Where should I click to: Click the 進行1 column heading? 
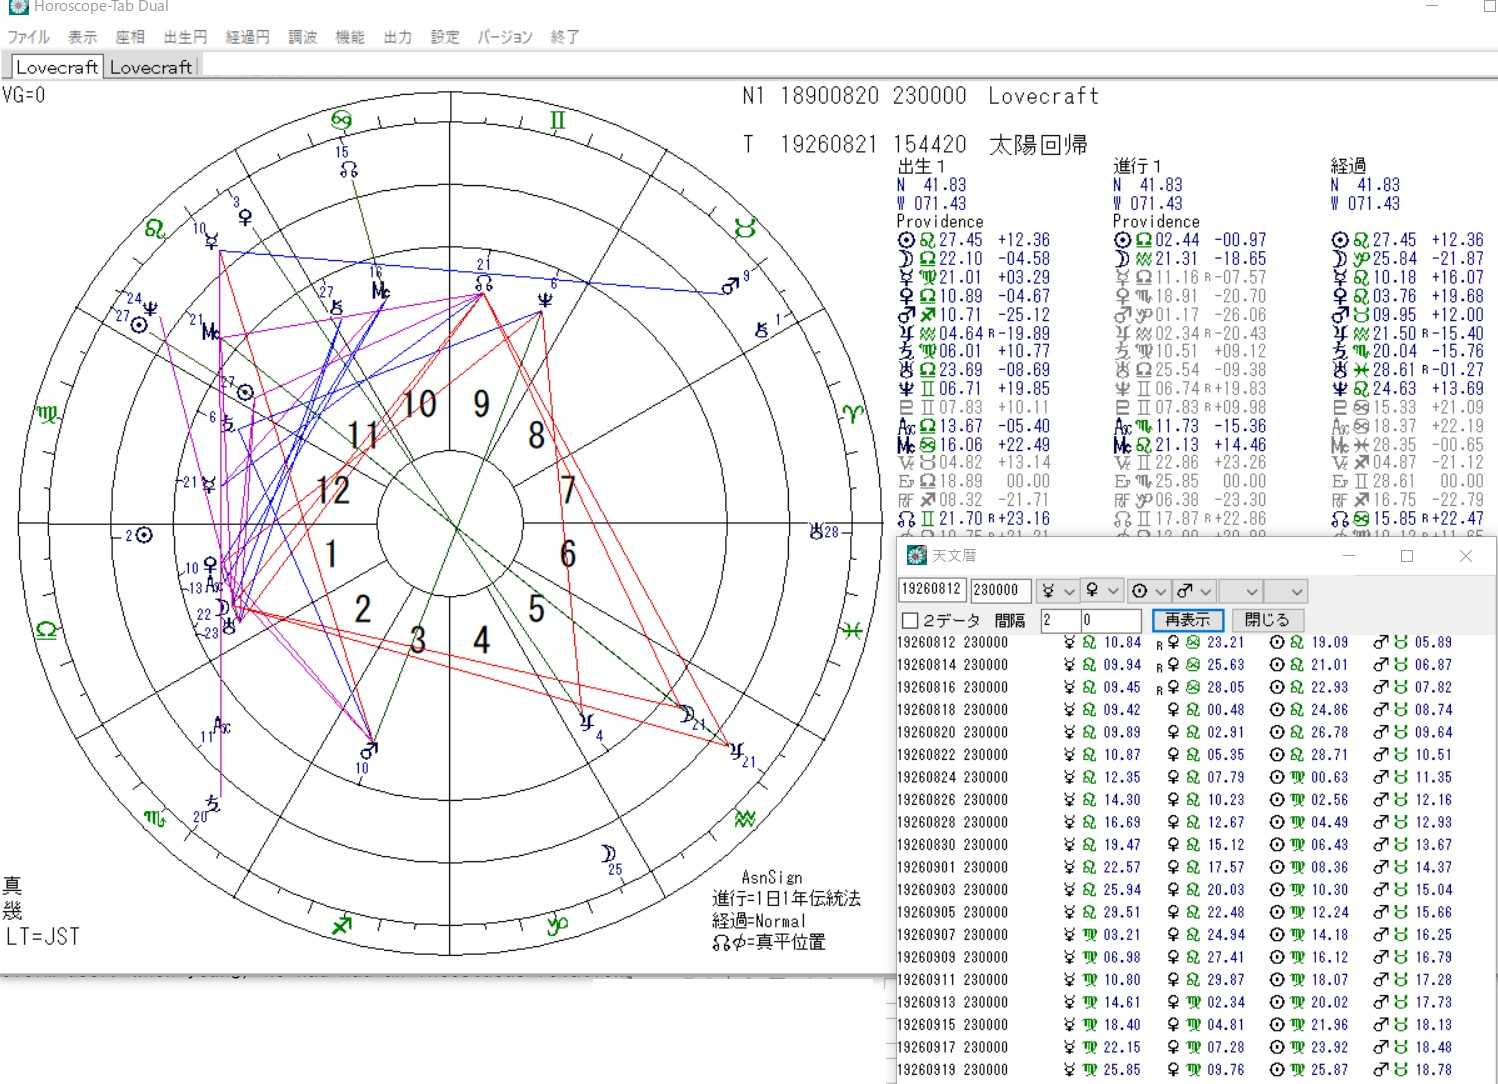click(1137, 166)
